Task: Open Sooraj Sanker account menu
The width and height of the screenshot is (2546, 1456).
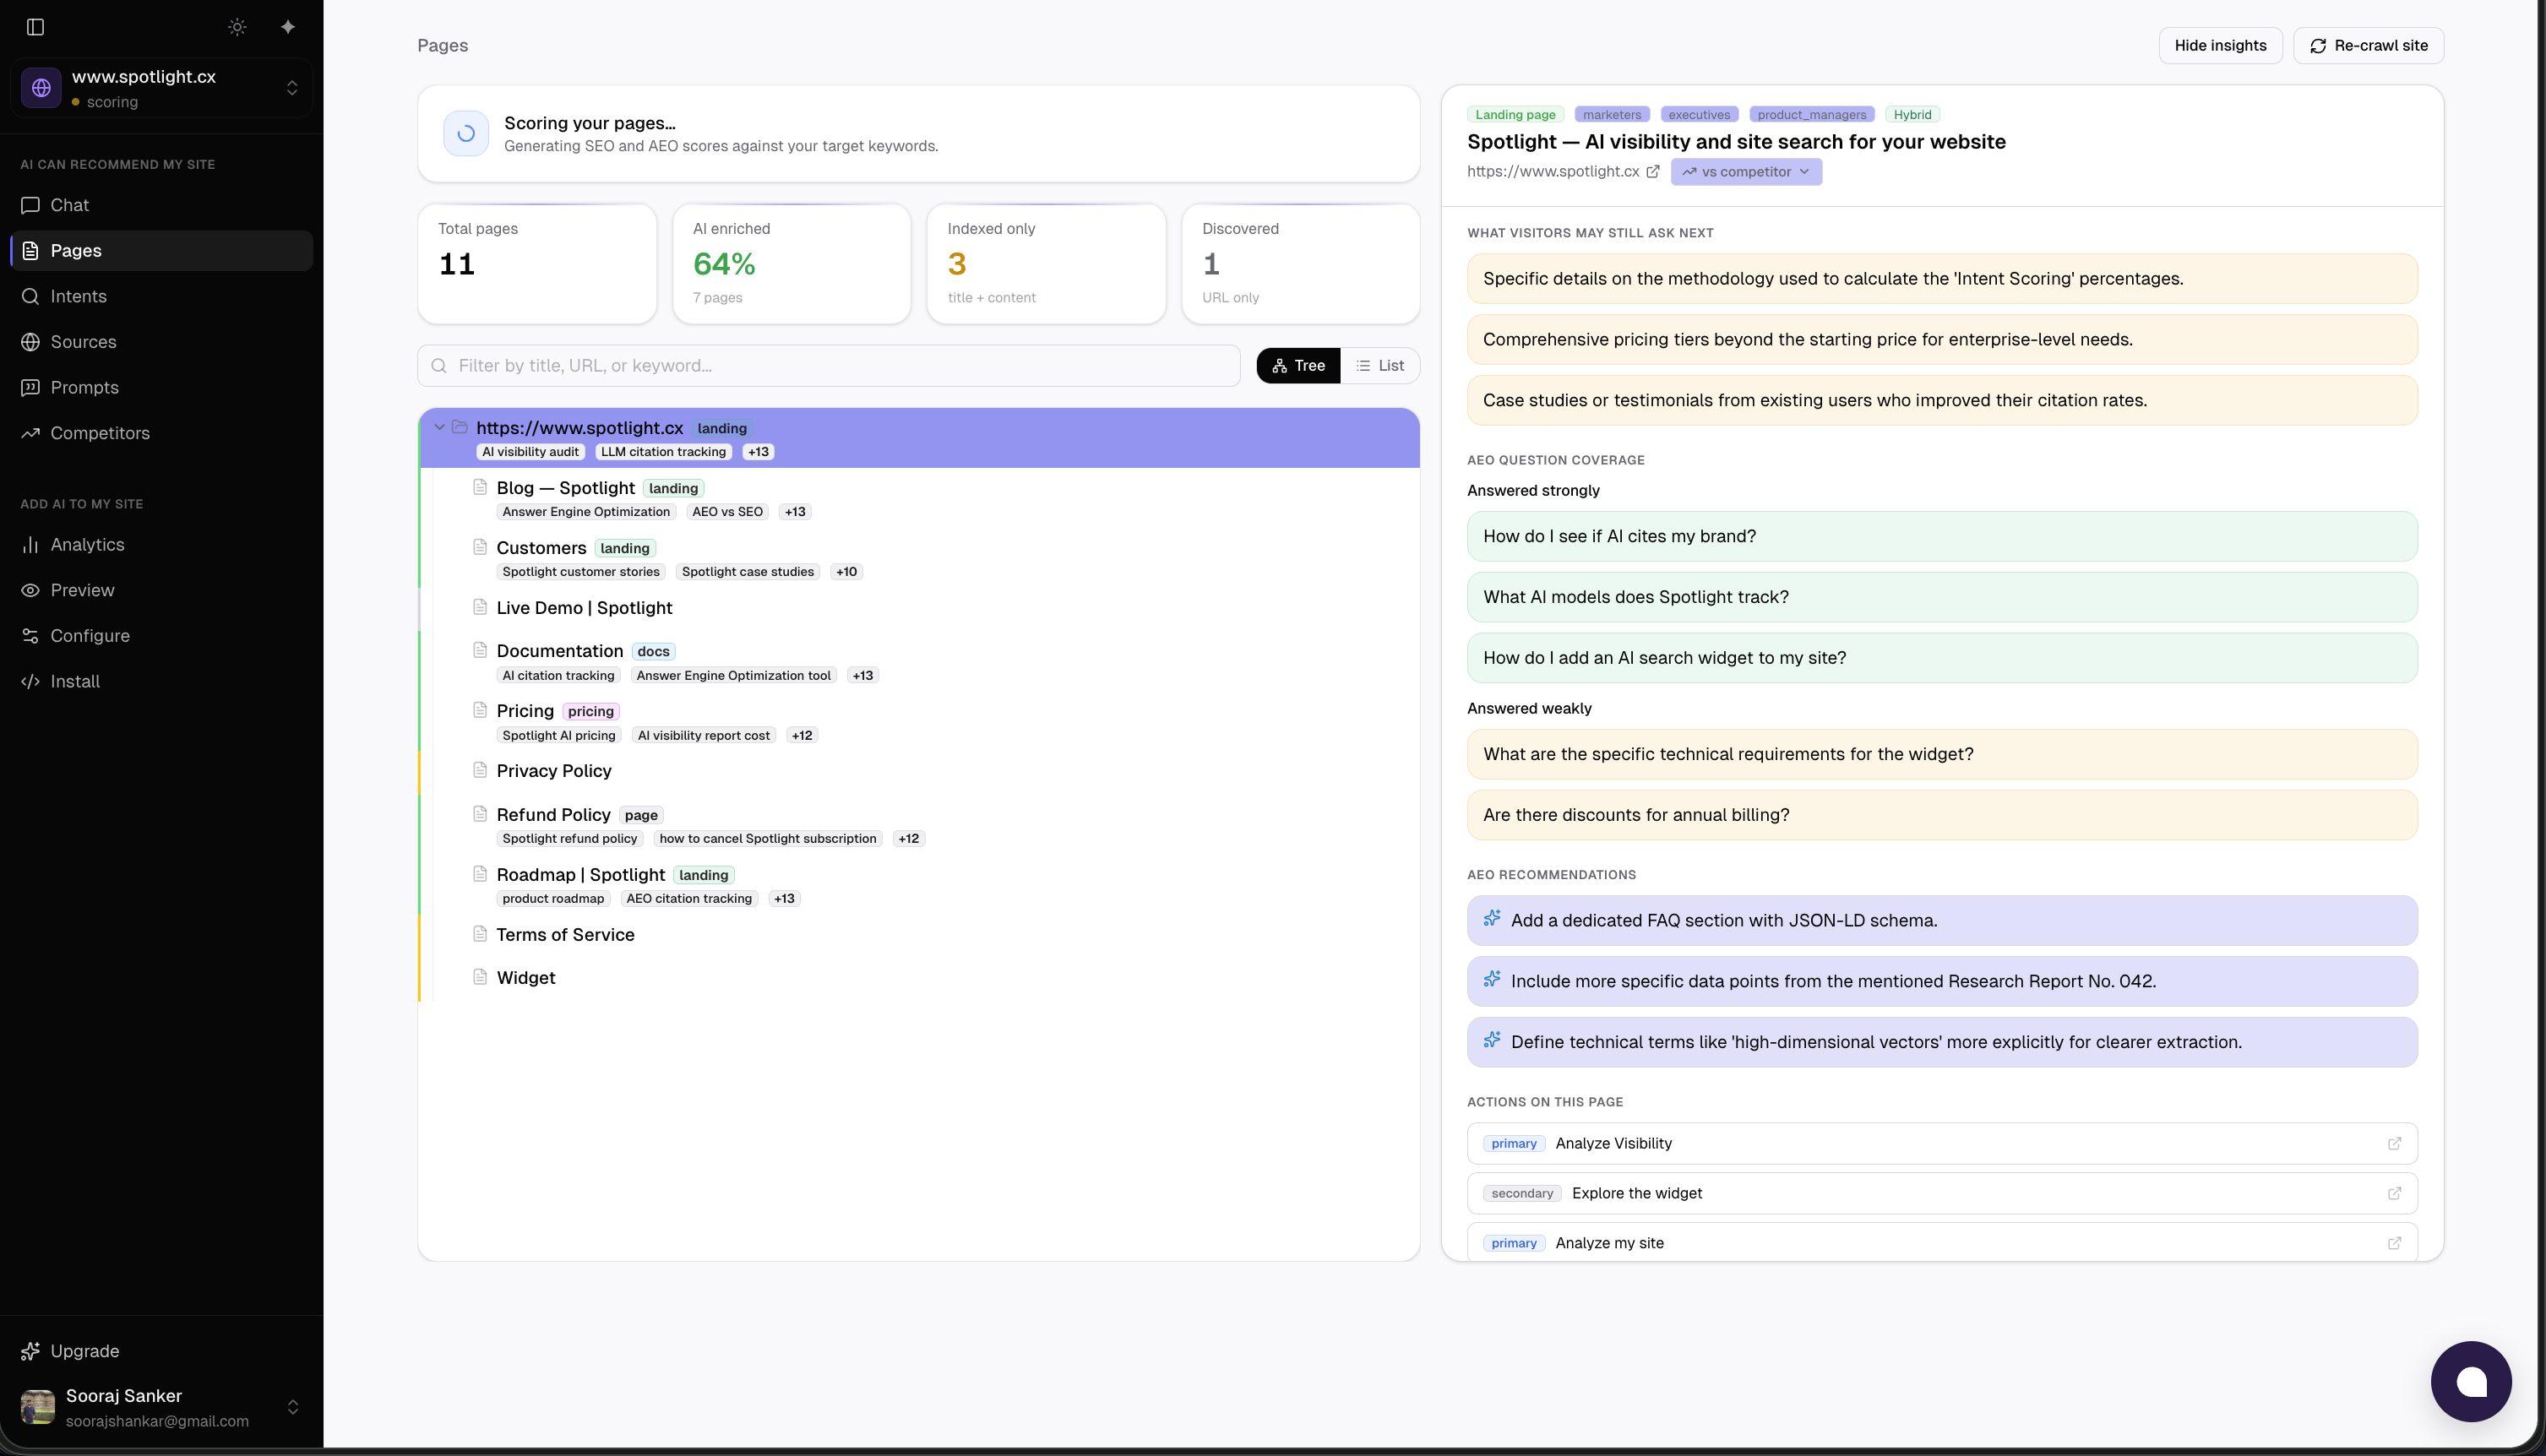Action: coord(160,1407)
